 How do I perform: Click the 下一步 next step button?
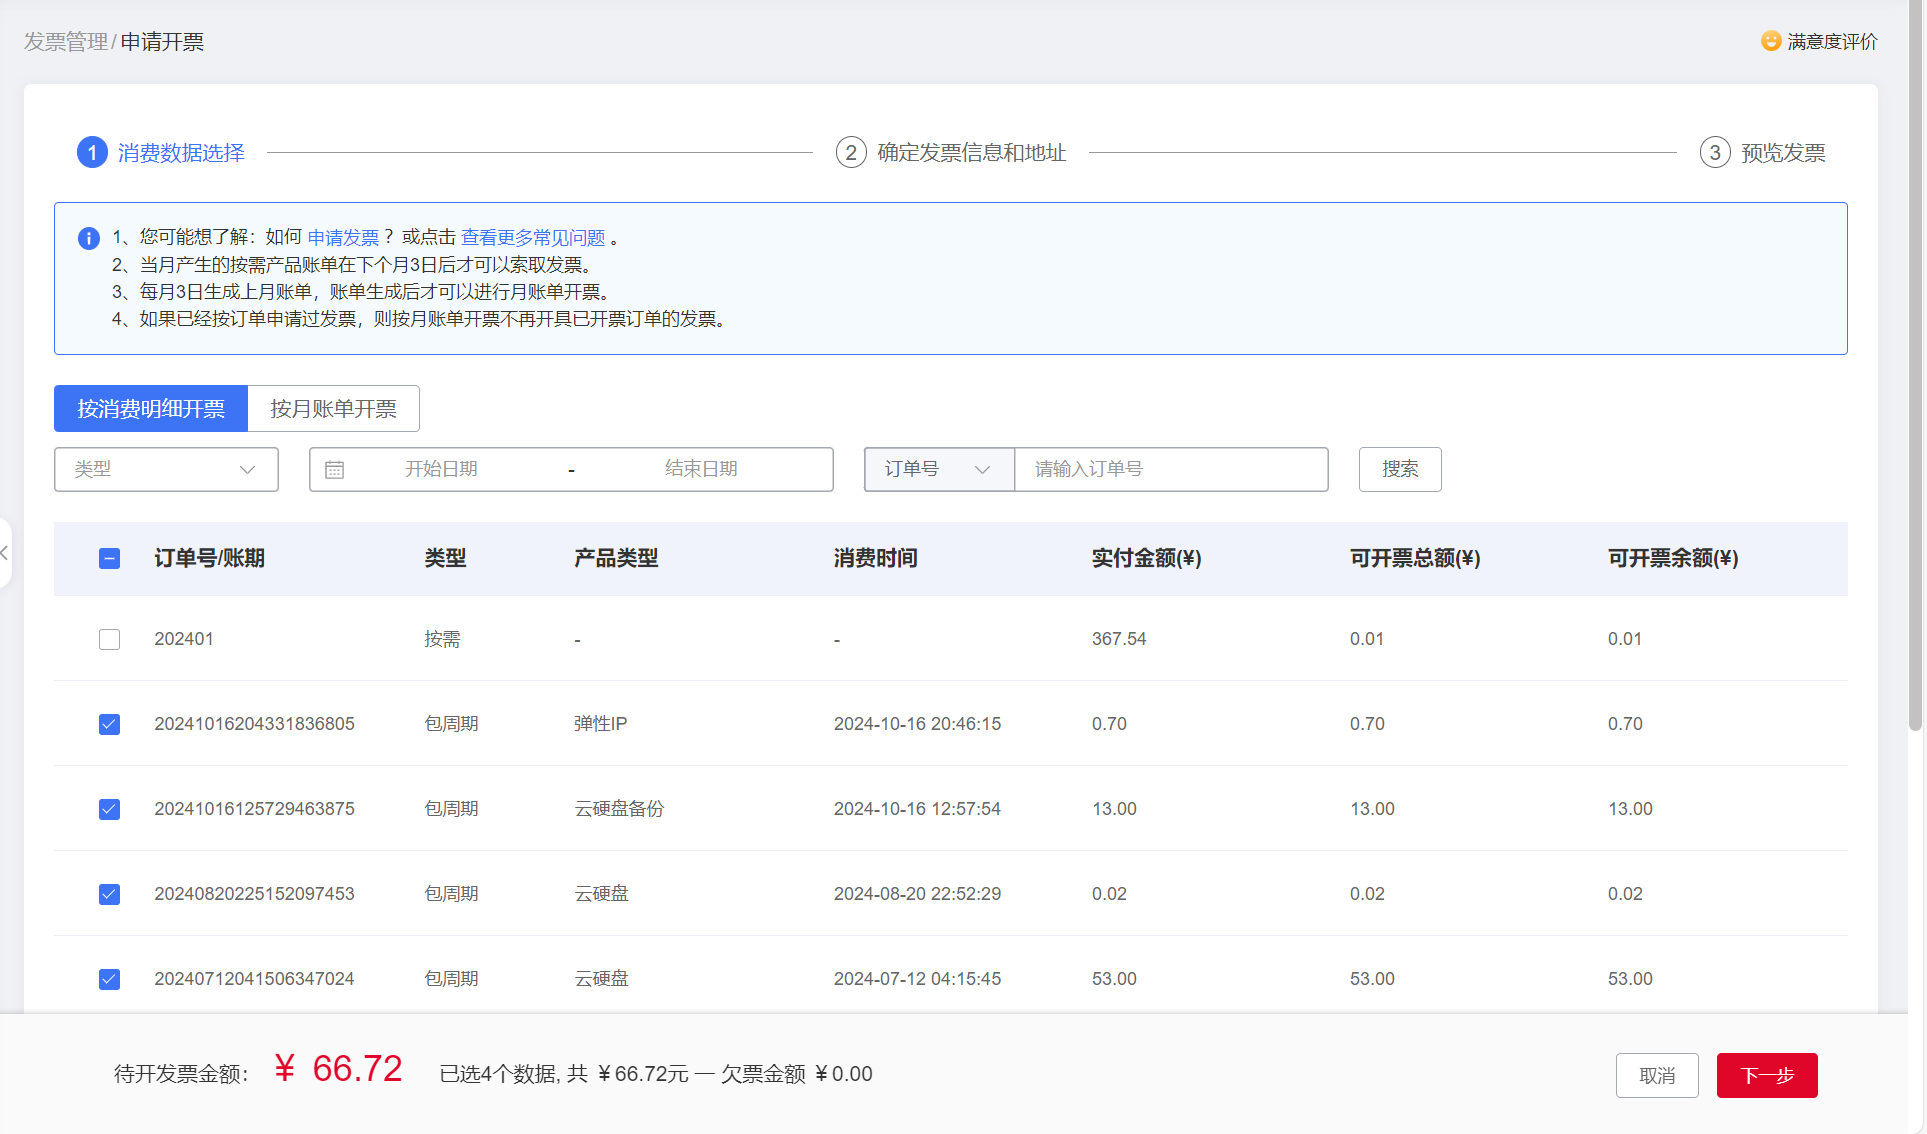pos(1766,1075)
